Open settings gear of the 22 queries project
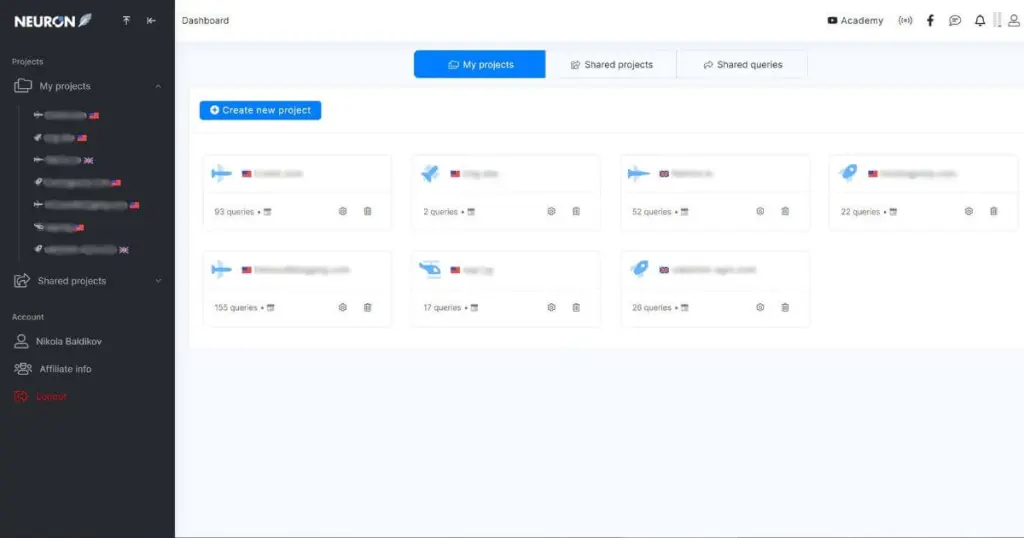The height and width of the screenshot is (538, 1024). [968, 212]
